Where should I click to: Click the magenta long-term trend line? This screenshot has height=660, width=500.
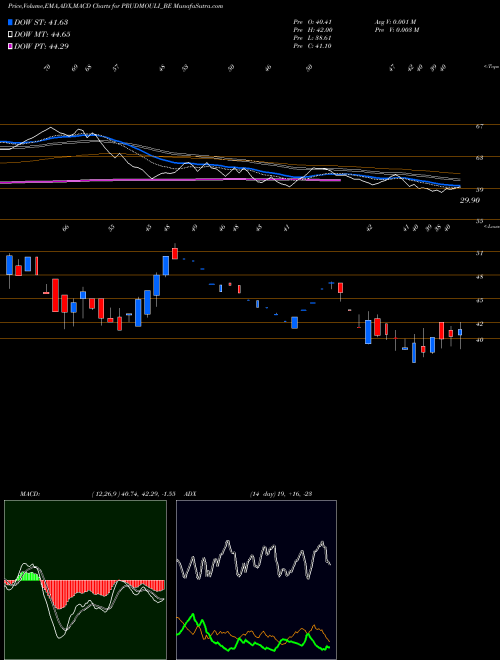(x=170, y=180)
